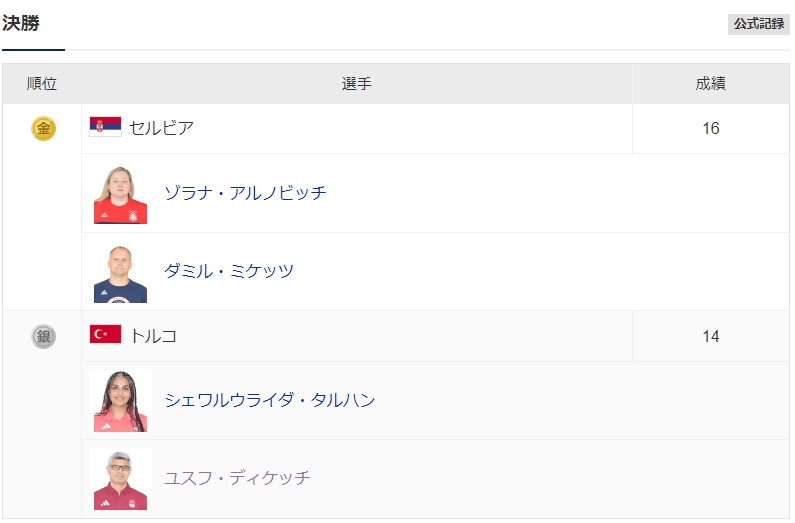
Task: Click the 順位 column header
Action: pyautogui.click(x=42, y=84)
